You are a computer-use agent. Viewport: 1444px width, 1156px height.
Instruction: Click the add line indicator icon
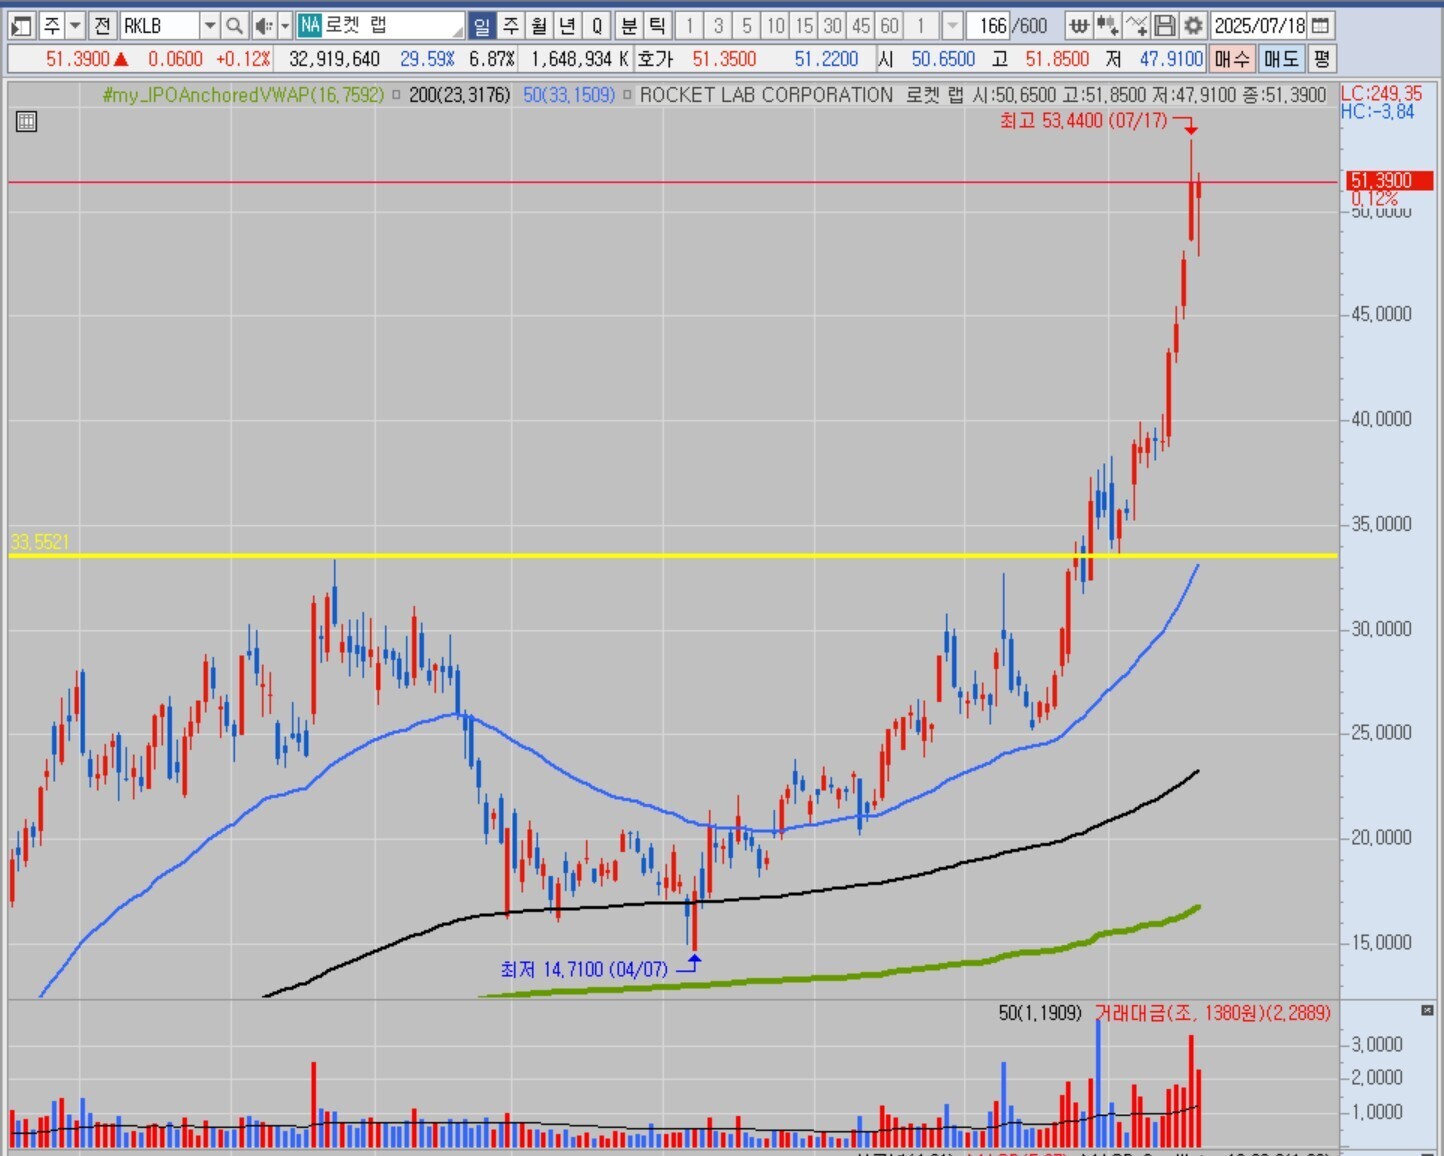click(x=1136, y=26)
